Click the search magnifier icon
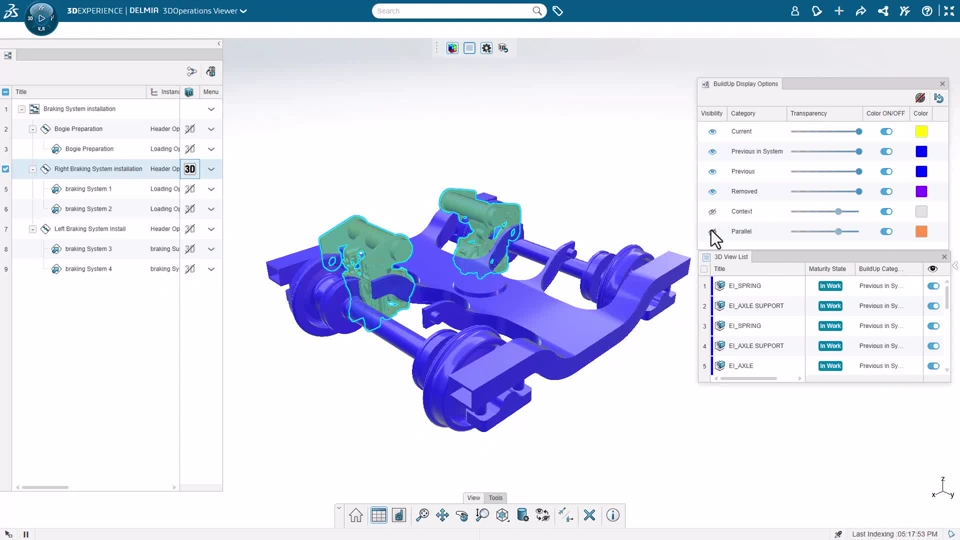This screenshot has width=960, height=540. coord(537,11)
